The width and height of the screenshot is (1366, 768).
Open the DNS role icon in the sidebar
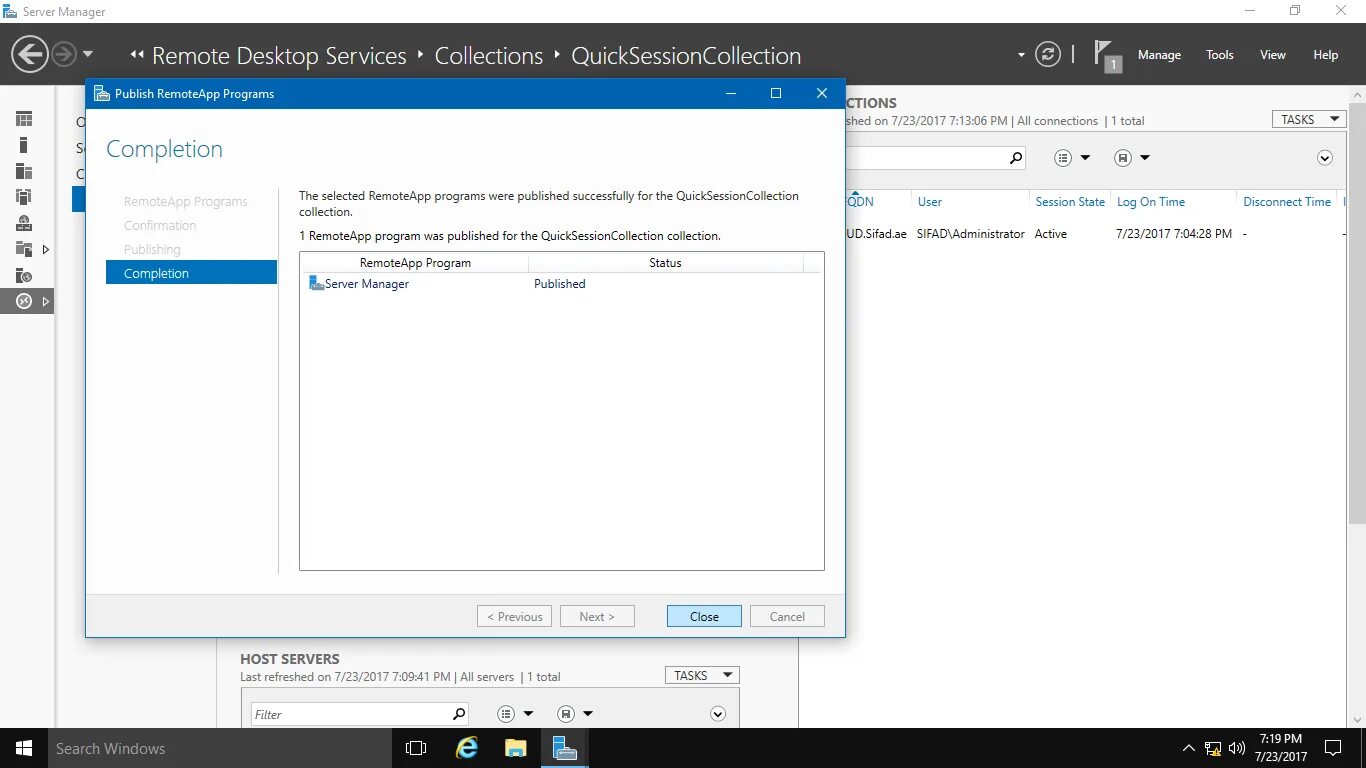point(24,223)
